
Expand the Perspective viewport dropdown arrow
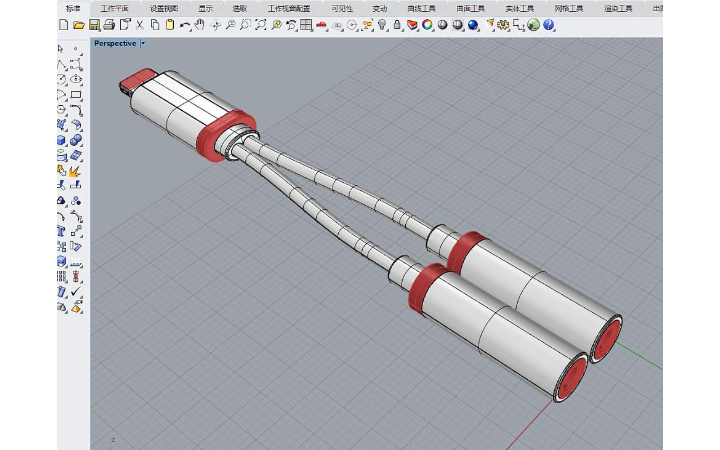click(143, 44)
